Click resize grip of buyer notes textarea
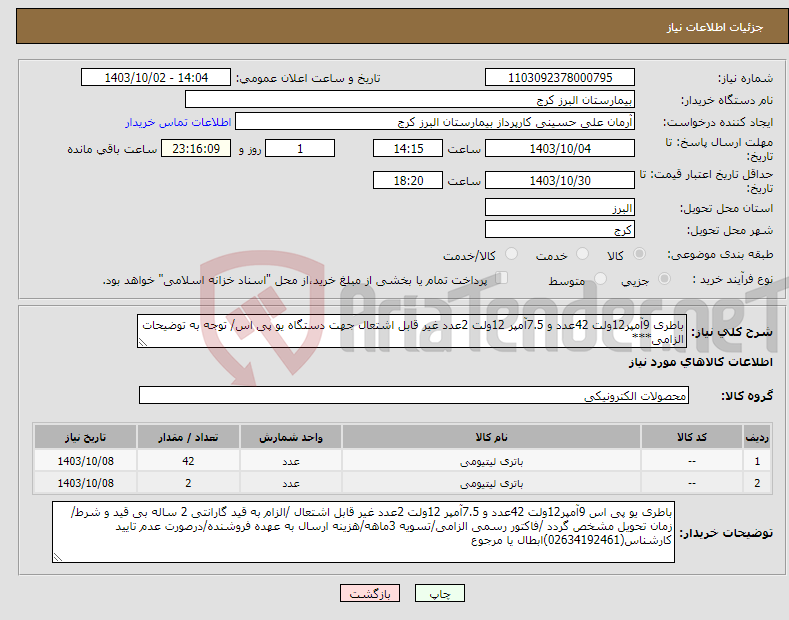The height and width of the screenshot is (620, 789). click(57, 557)
